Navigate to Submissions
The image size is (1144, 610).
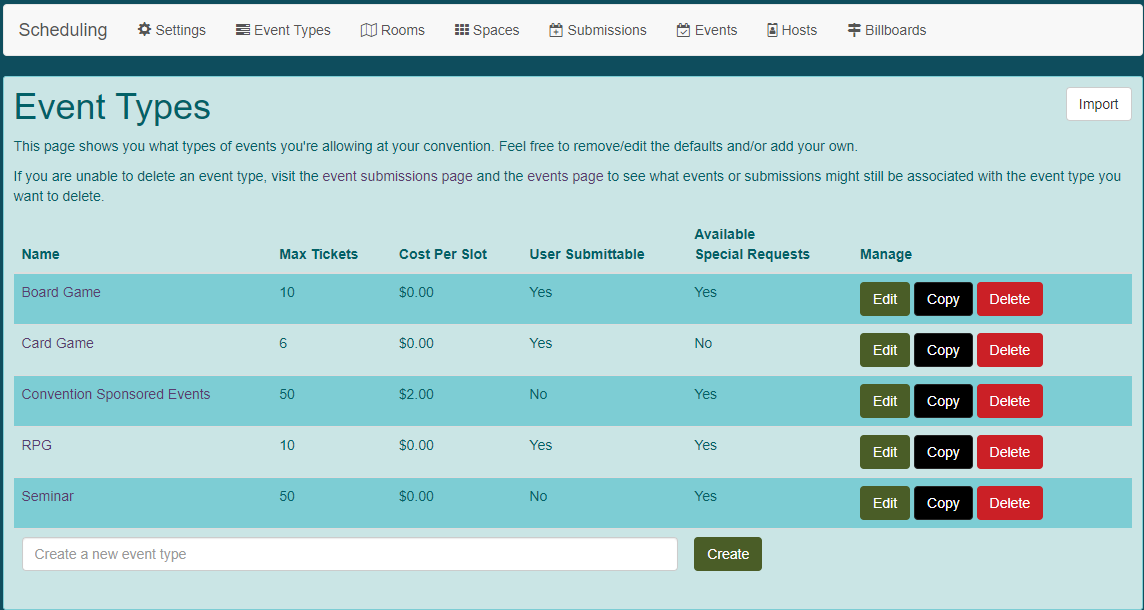pyautogui.click(x=598, y=30)
